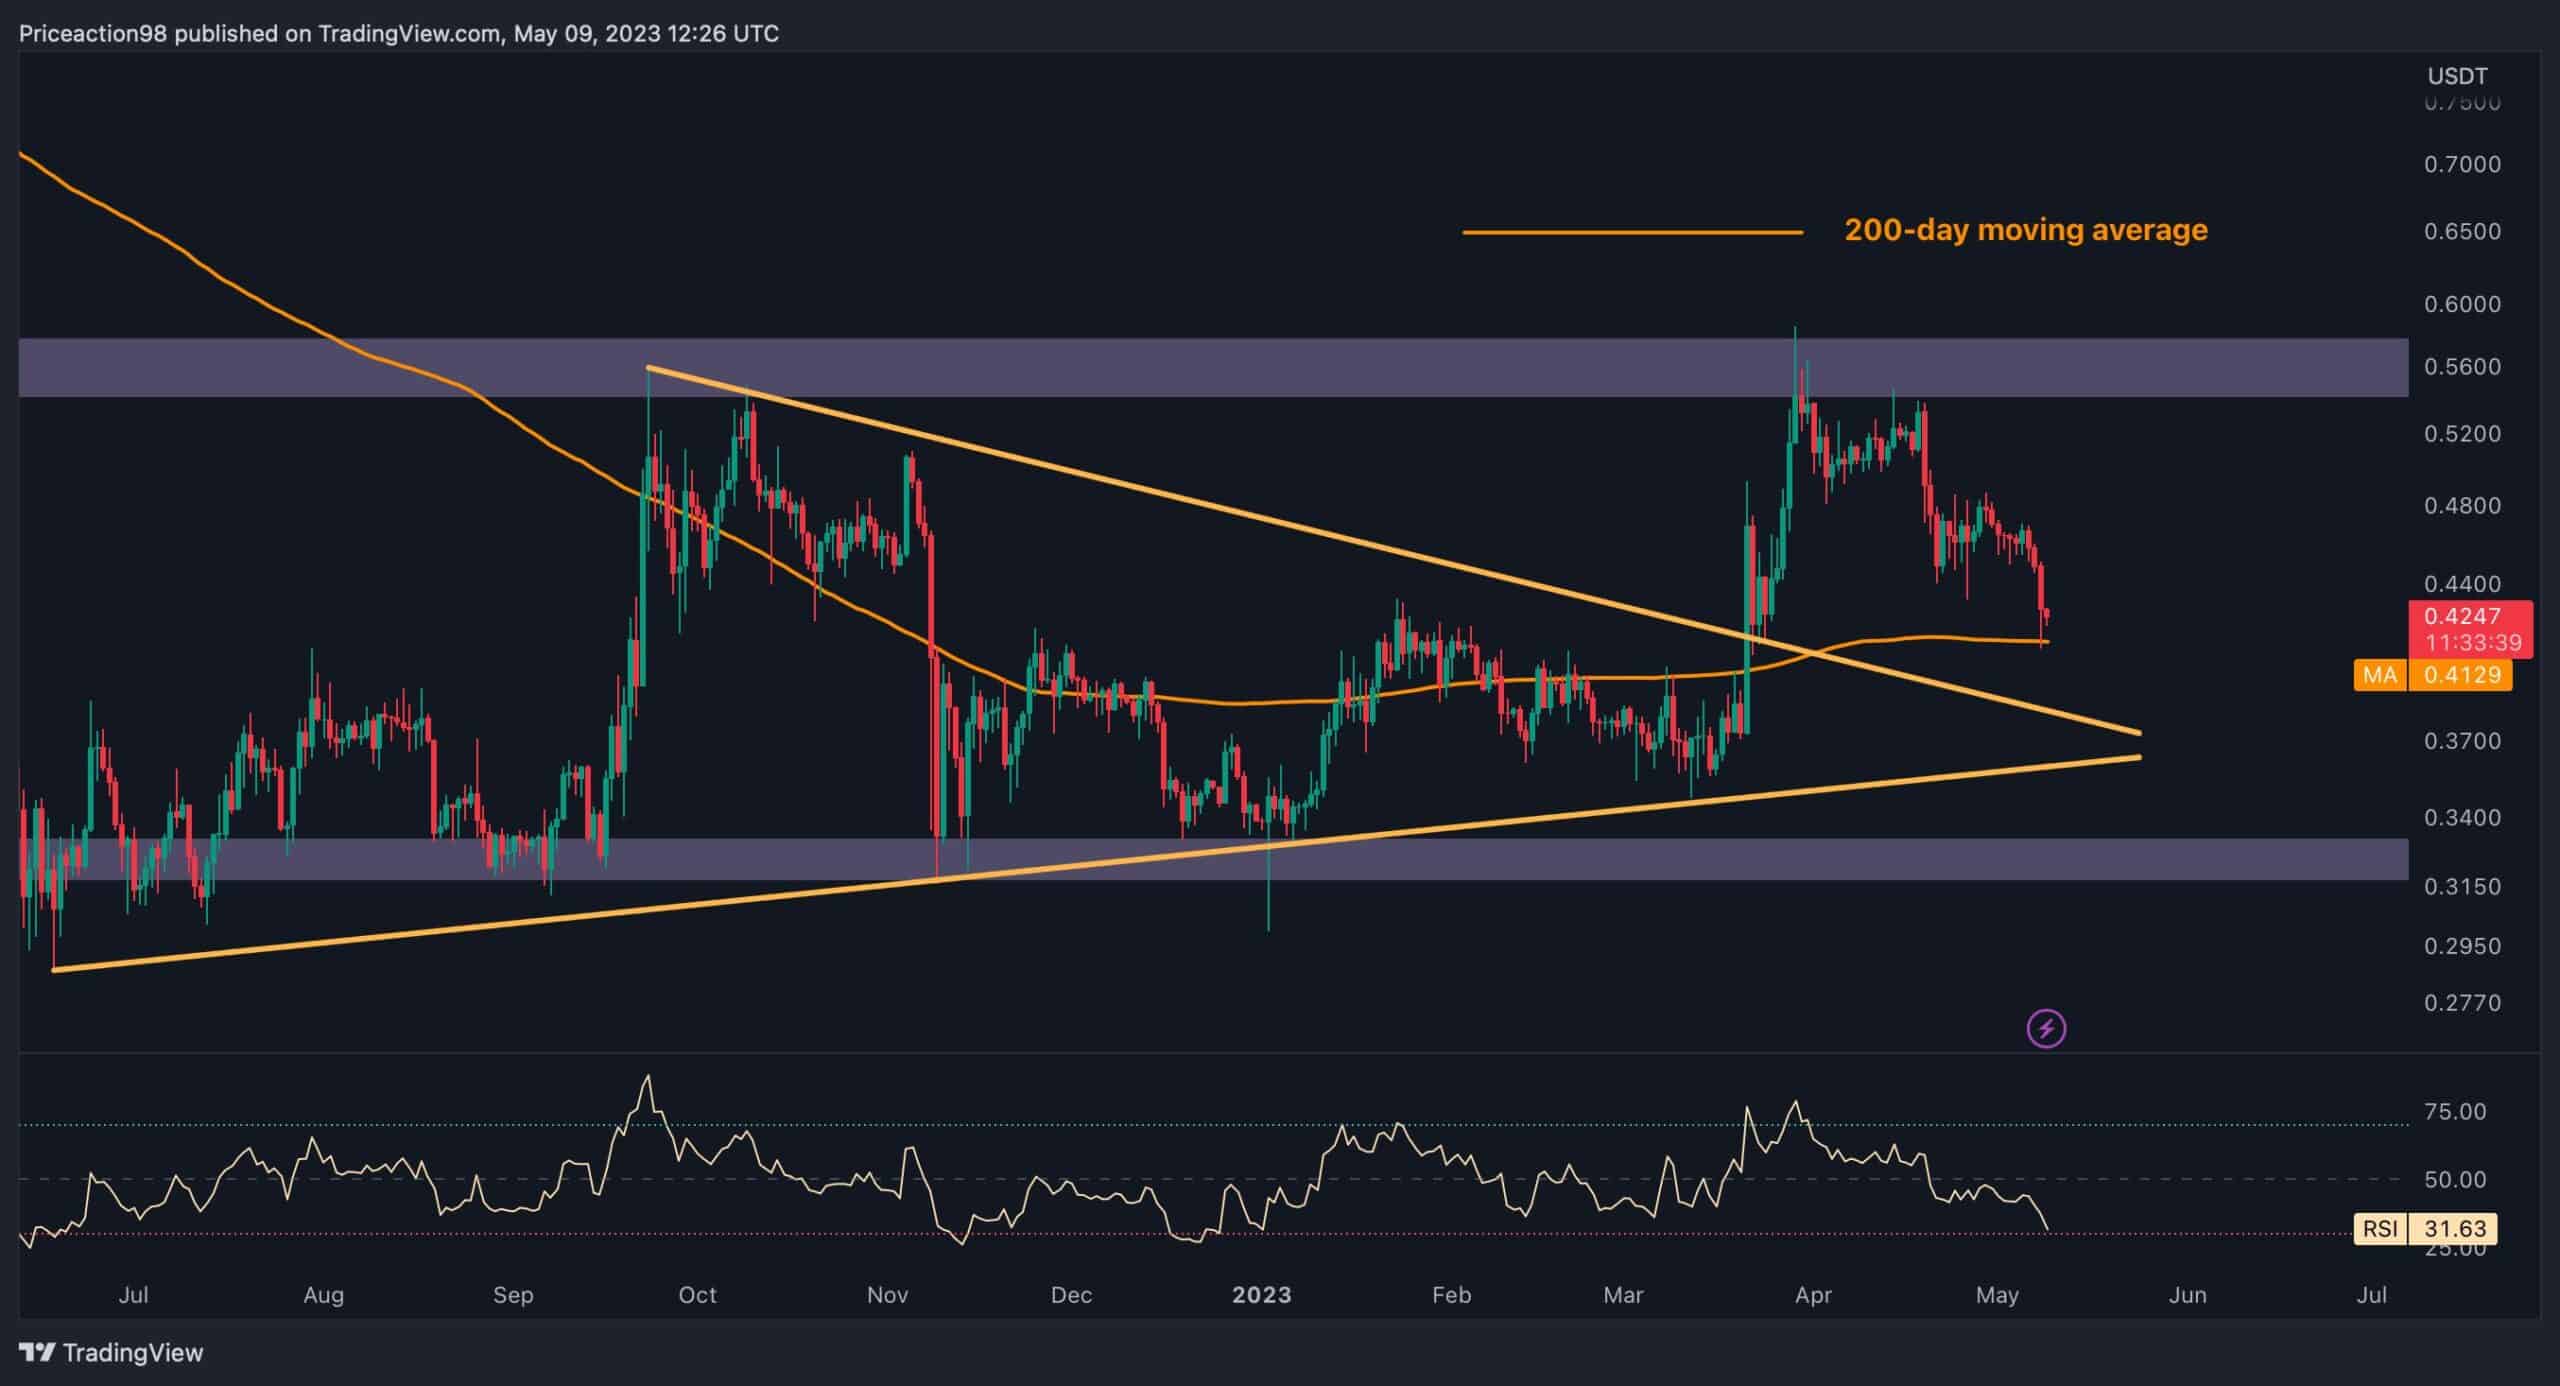Click the 0.5600 price axis label
Image resolution: width=2560 pixels, height=1386 pixels.
coord(2461,367)
